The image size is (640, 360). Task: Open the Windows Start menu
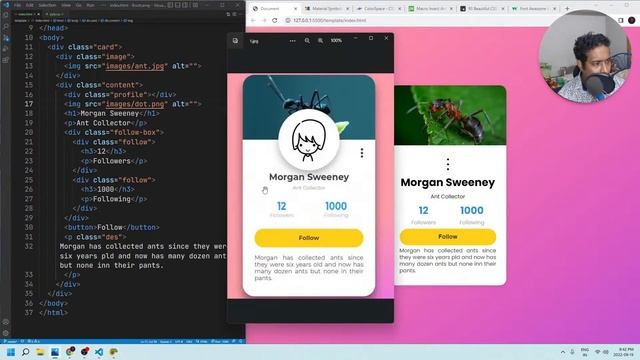click(x=11, y=352)
